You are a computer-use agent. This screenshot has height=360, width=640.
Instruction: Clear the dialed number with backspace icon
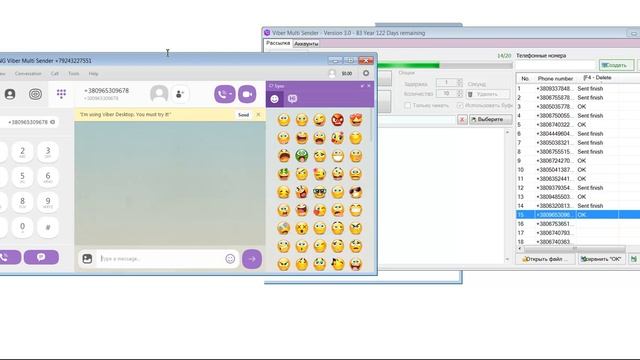click(53, 122)
